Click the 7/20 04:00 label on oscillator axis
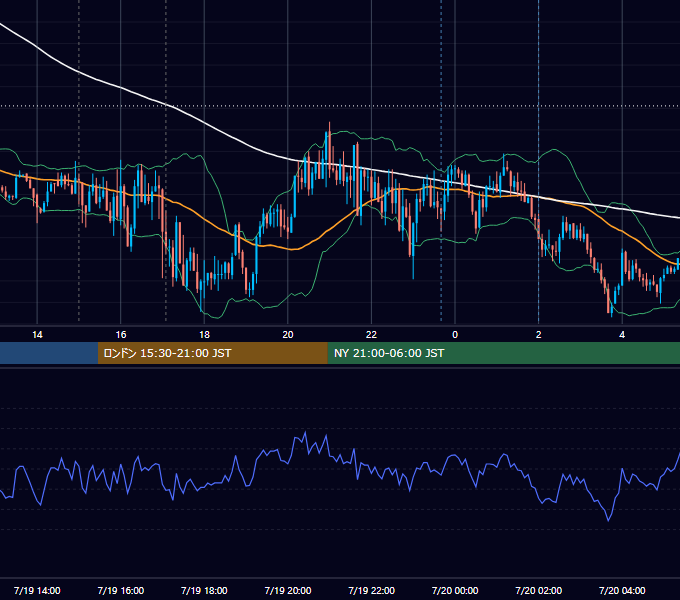This screenshot has height=600, width=680. pyautogui.click(x=622, y=590)
